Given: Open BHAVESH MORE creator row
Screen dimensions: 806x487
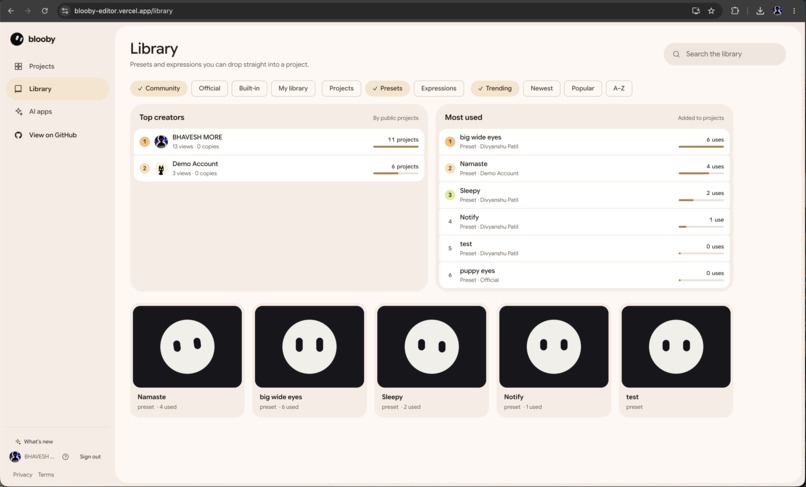Looking at the screenshot, I should click(279, 141).
